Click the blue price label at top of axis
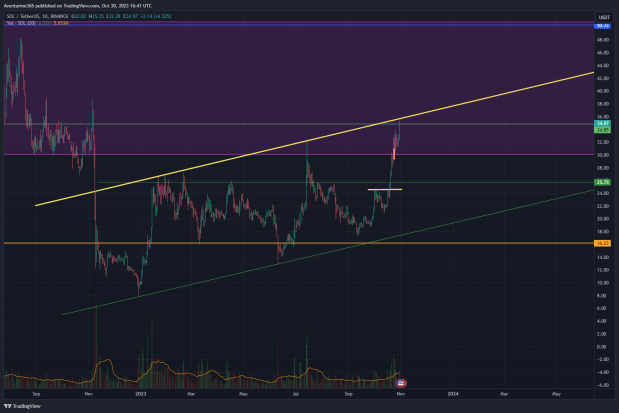Screen dimensions: 619x413 pyautogui.click(x=602, y=26)
